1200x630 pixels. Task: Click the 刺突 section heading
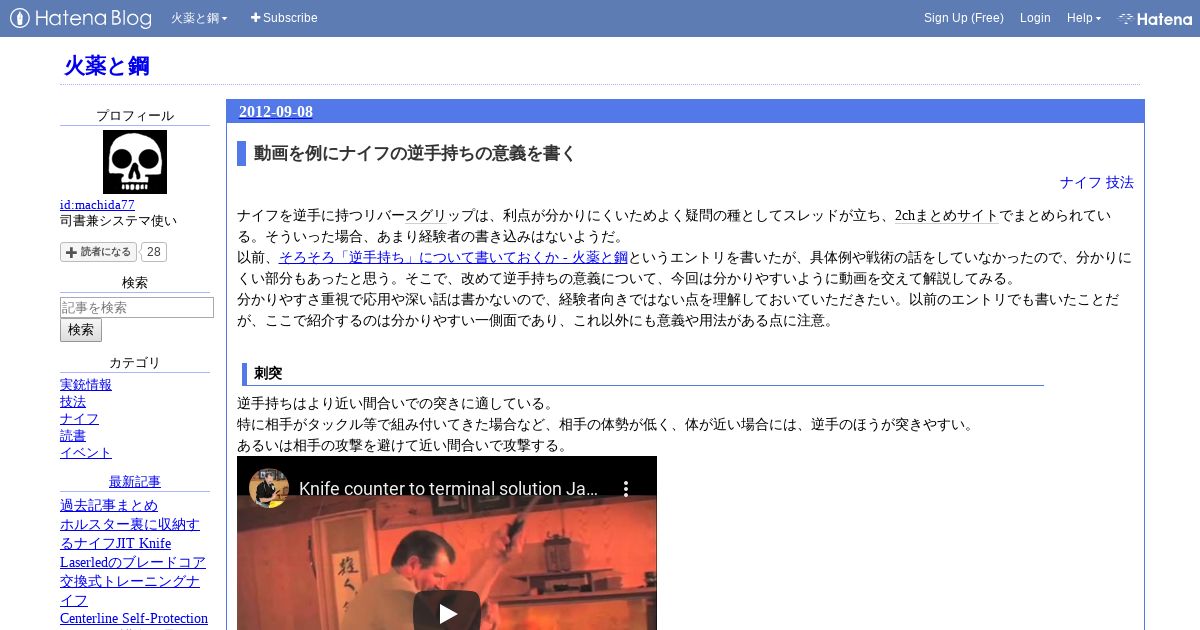tap(268, 374)
